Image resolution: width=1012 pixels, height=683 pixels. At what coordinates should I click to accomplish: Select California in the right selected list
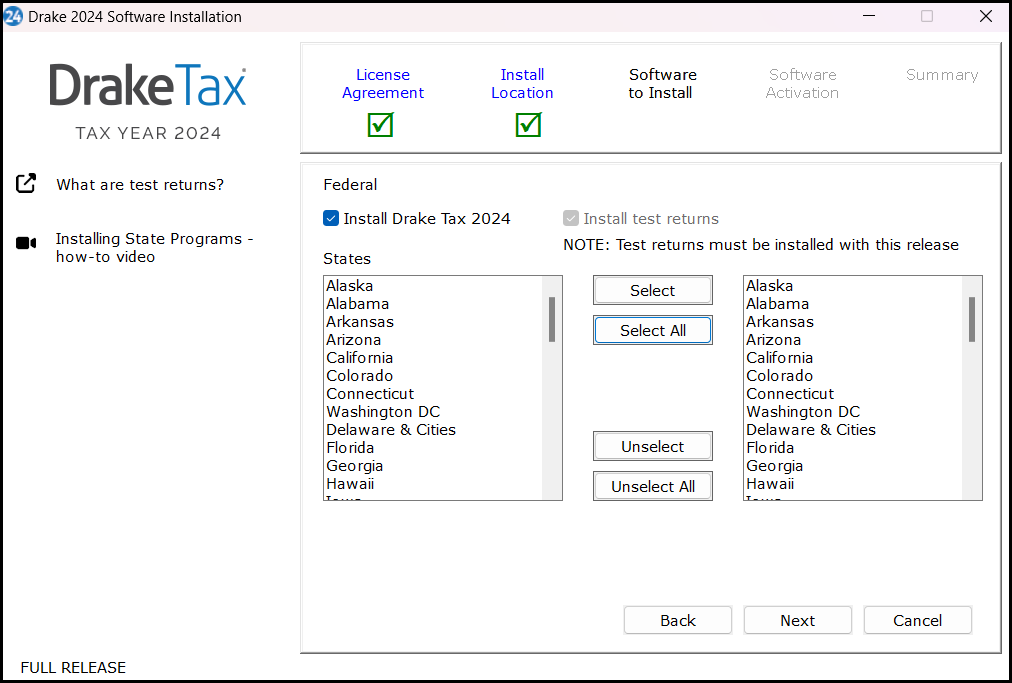(853, 358)
